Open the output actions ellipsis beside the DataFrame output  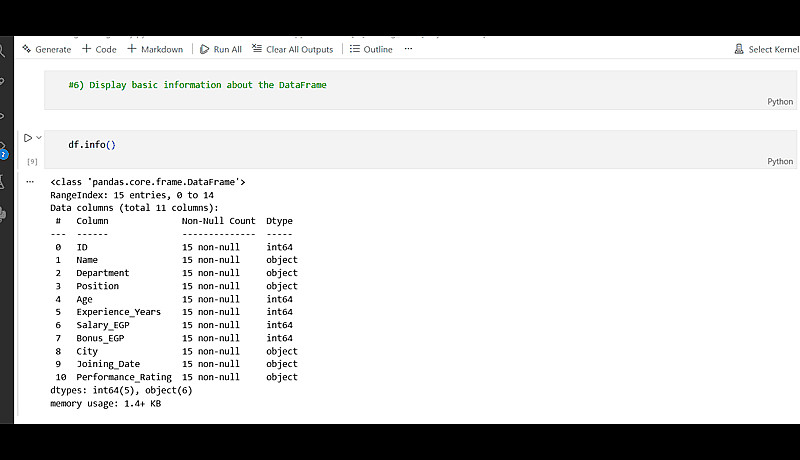30,182
